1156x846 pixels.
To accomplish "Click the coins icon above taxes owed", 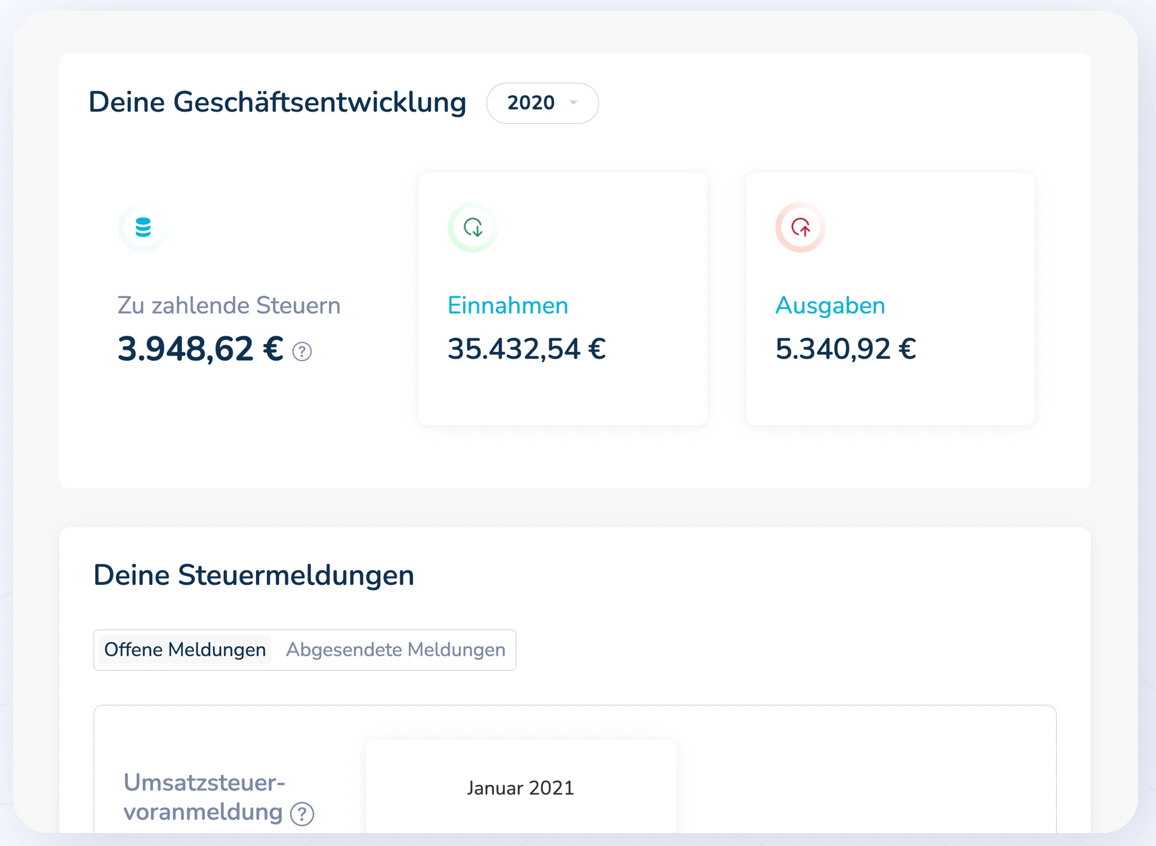I will pyautogui.click(x=143, y=228).
